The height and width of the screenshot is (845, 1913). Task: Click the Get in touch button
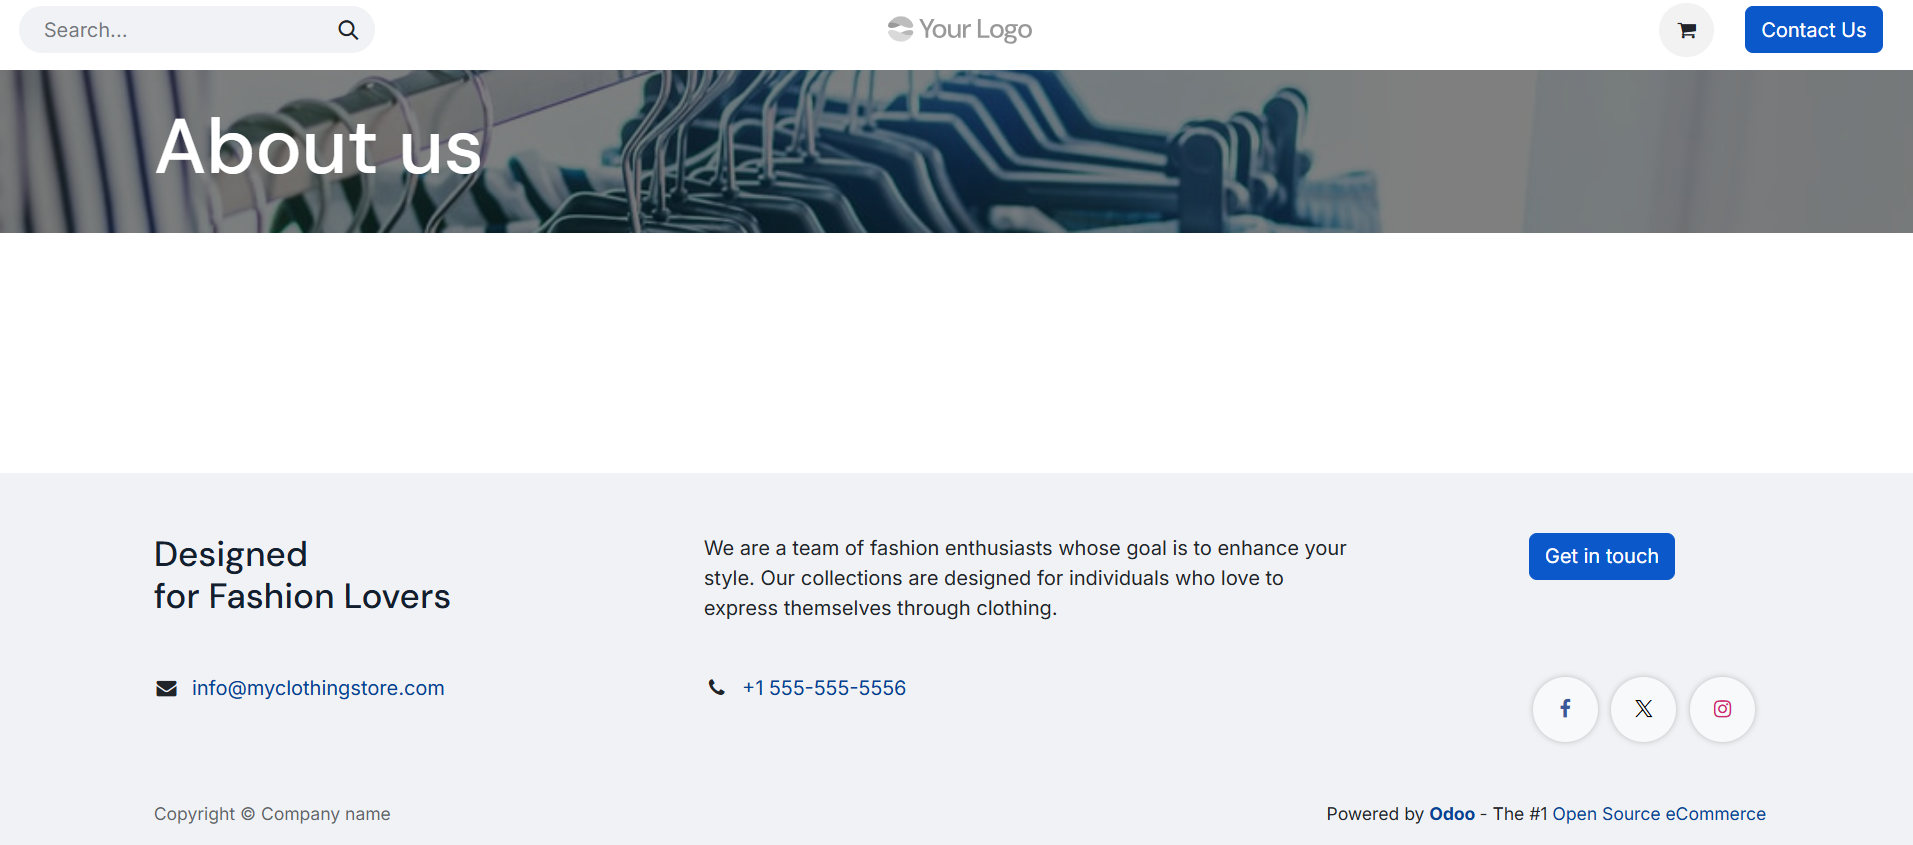1601,556
